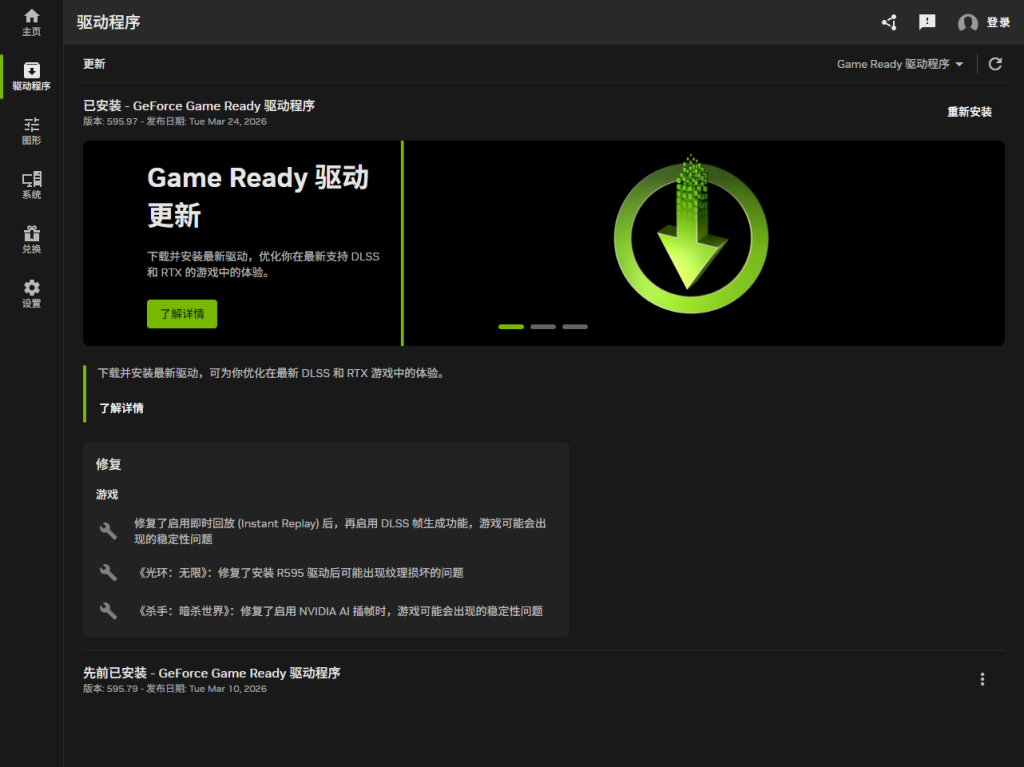Screen dimensions: 1024x767
Task: Click the green 了解详情 banner button
Action: point(182,314)
